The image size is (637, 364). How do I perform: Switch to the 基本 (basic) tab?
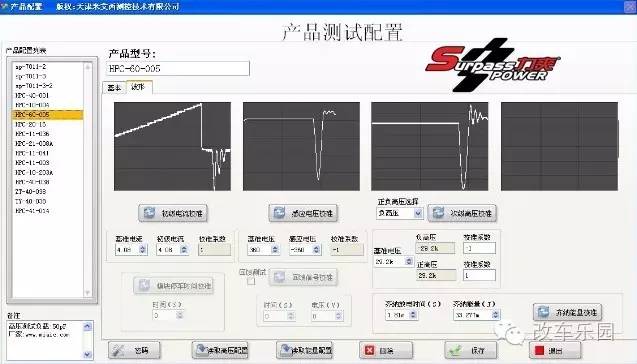(114, 87)
